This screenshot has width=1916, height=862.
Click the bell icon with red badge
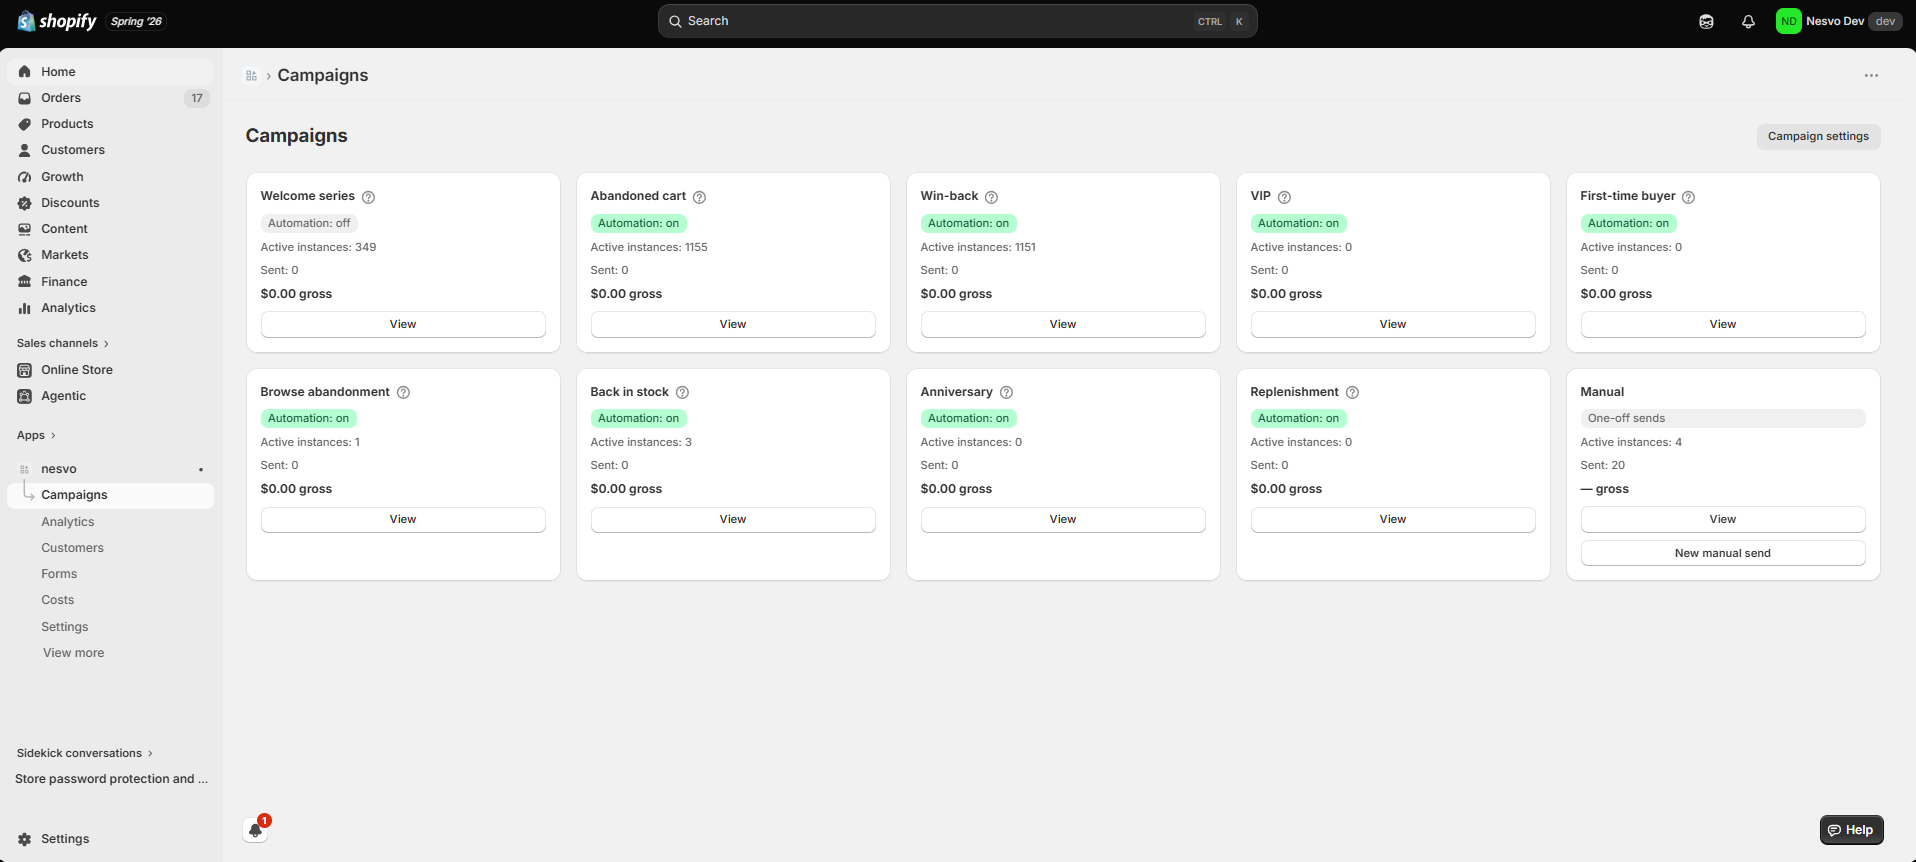tap(256, 829)
